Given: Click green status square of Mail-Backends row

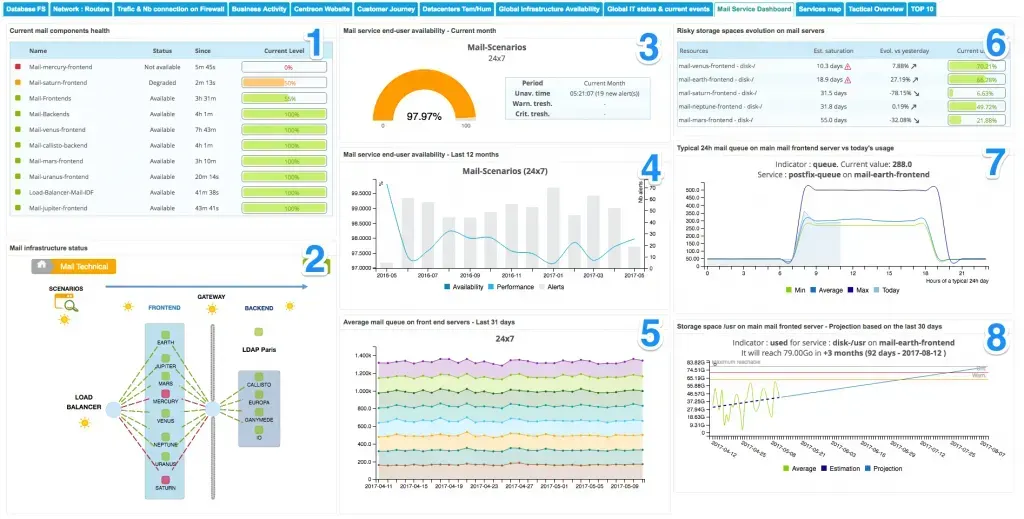Looking at the screenshot, I should 17,114.
